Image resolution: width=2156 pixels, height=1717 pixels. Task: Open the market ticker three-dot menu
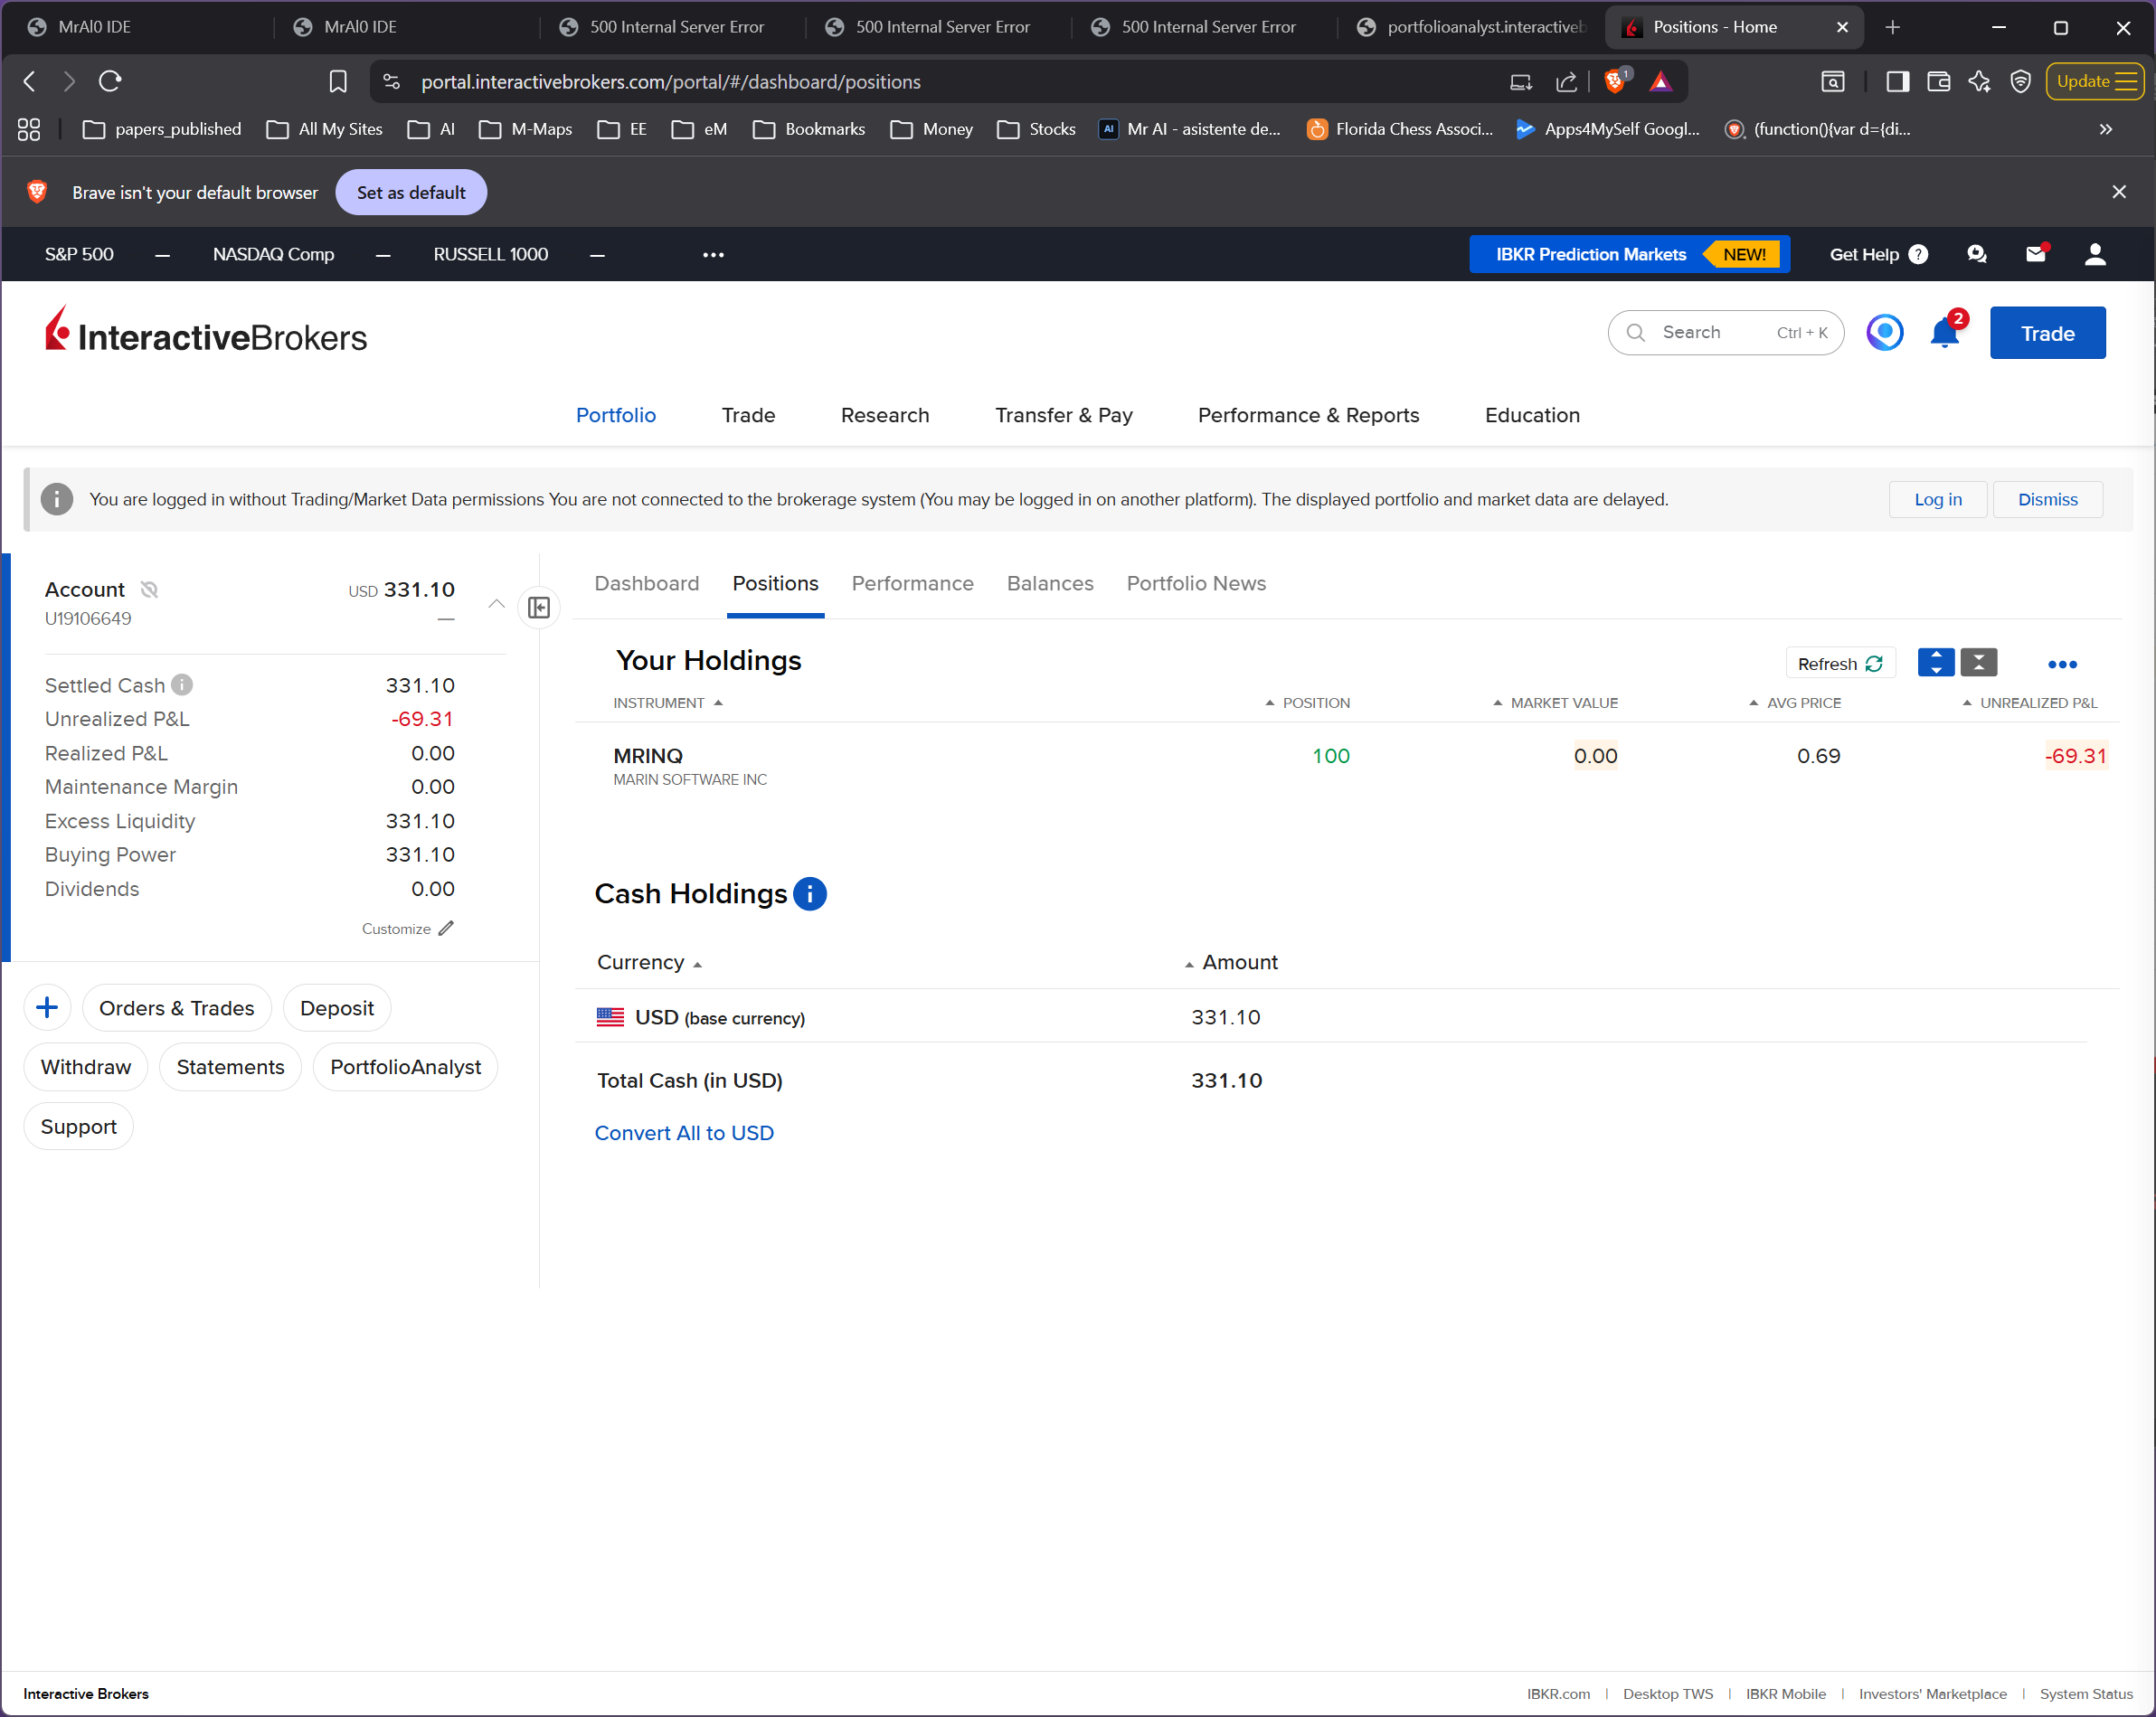point(713,254)
